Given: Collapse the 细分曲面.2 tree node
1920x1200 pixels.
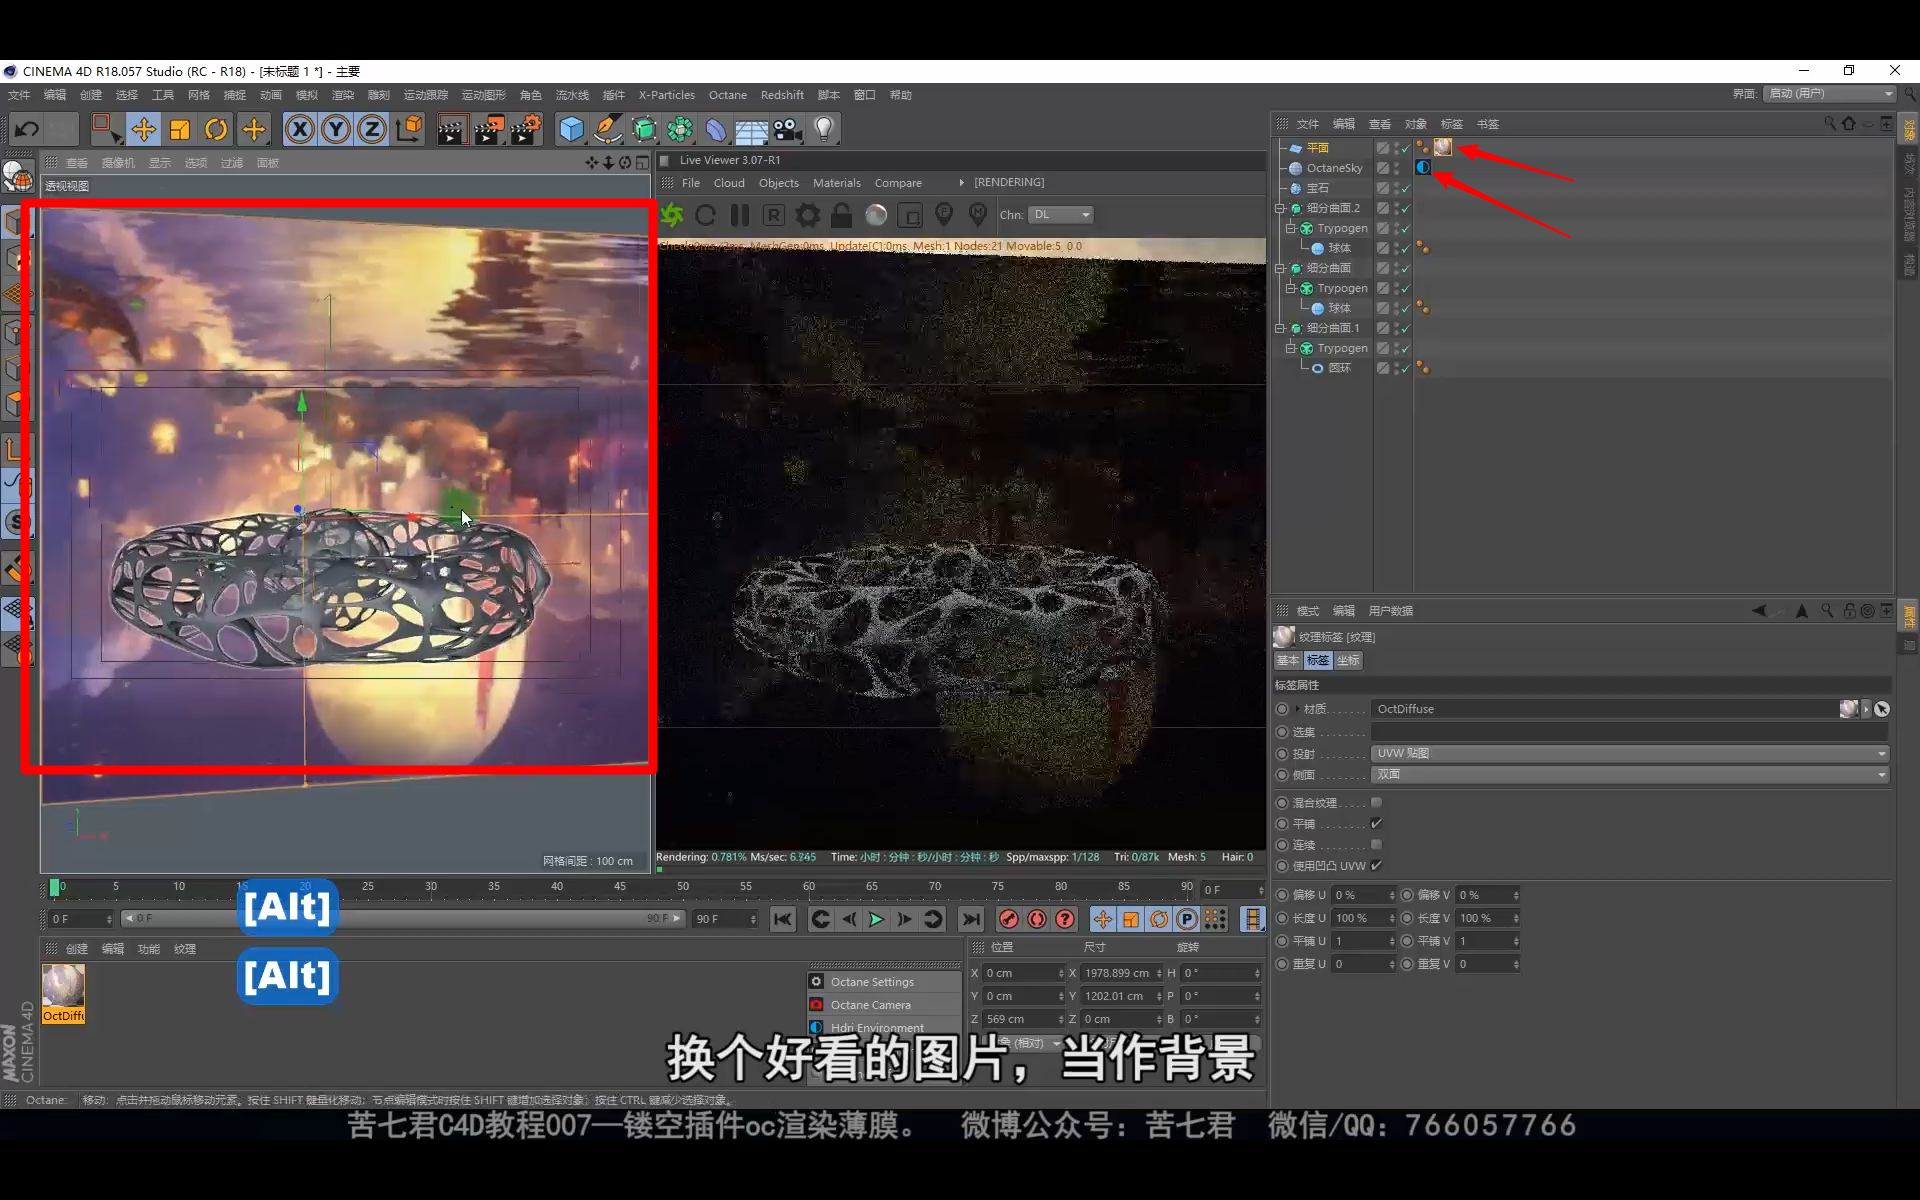Looking at the screenshot, I should click(1280, 208).
